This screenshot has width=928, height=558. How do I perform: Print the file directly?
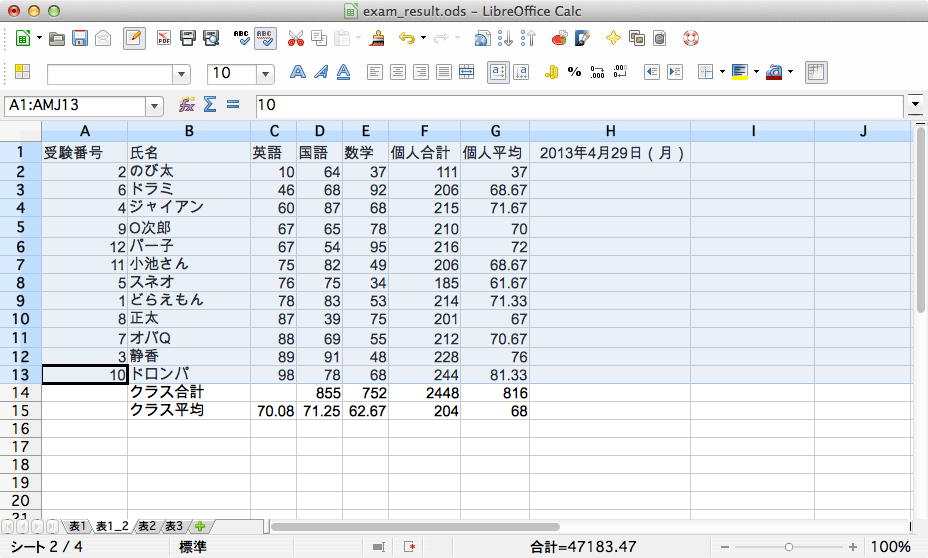tap(188, 39)
